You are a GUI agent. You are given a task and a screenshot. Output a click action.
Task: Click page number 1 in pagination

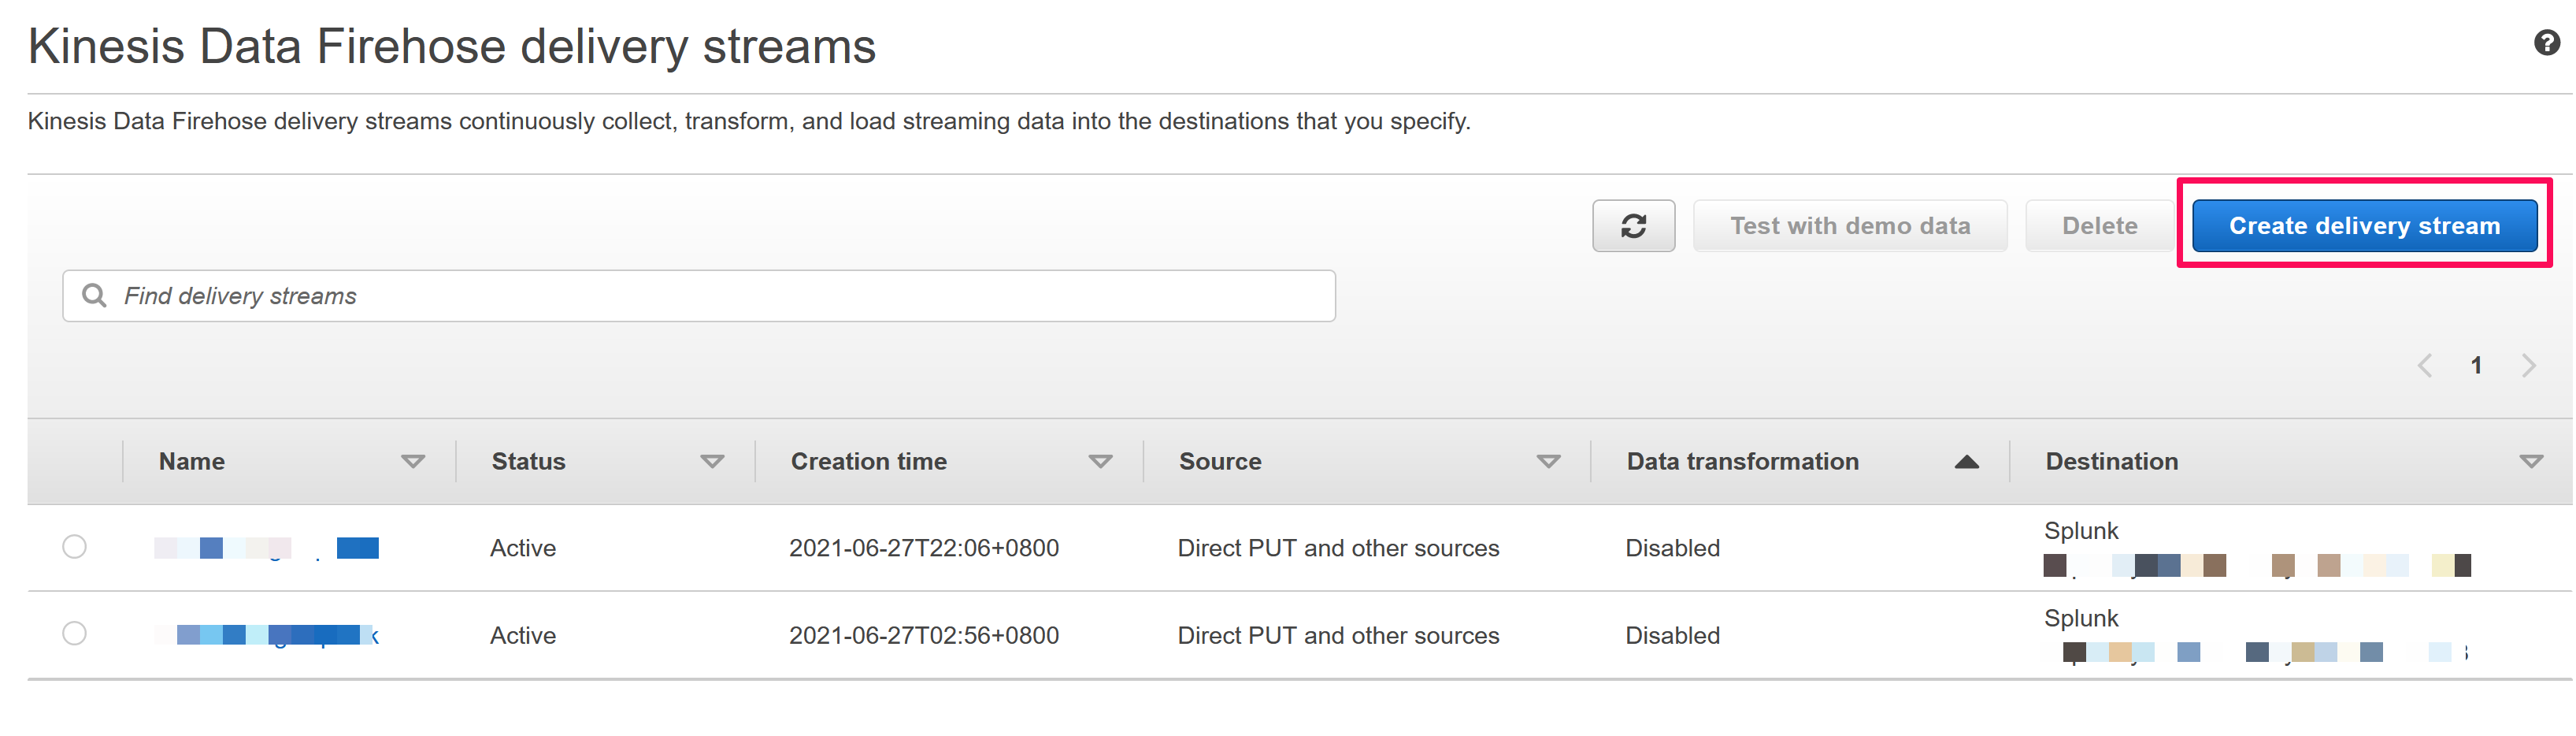click(x=2476, y=365)
